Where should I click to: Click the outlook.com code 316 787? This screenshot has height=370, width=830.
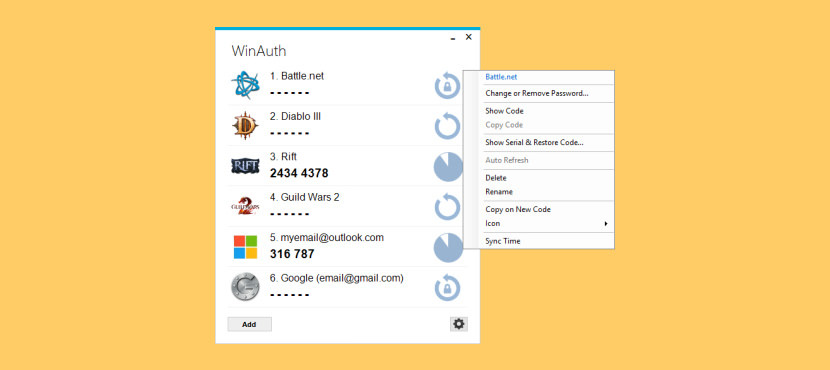[x=292, y=254]
